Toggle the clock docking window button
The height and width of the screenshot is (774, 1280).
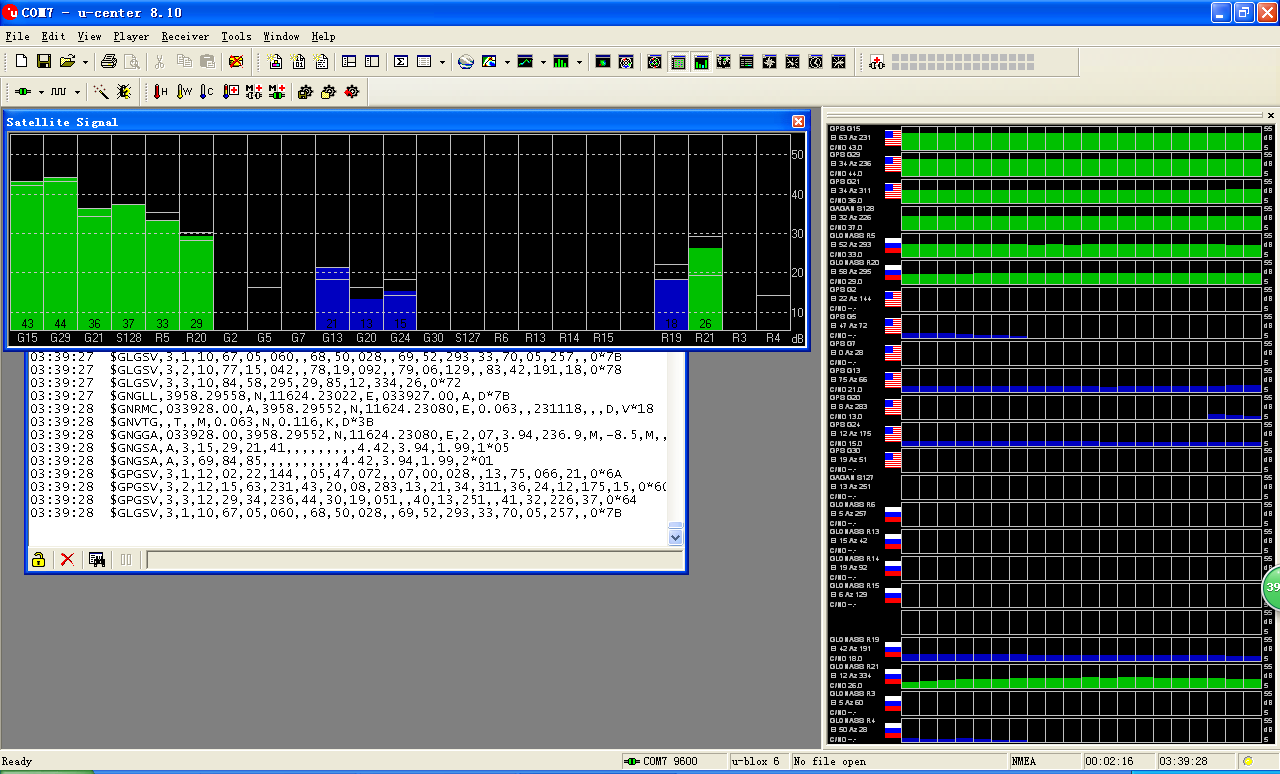pyautogui.click(x=816, y=62)
